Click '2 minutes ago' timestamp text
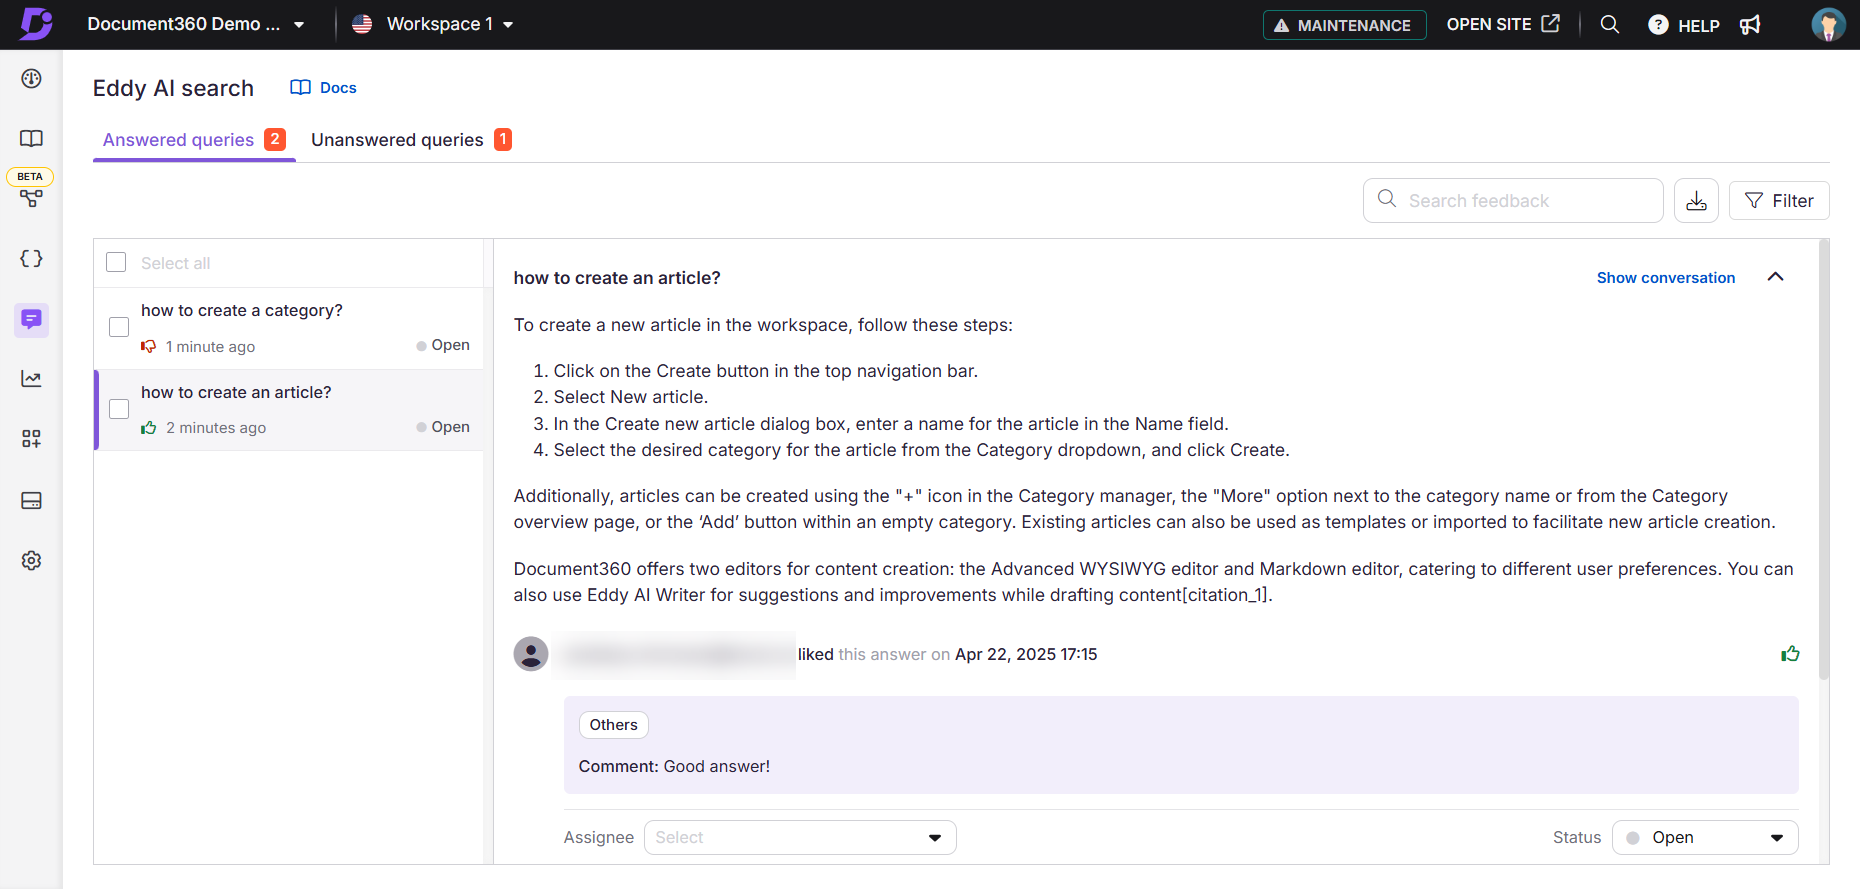Image resolution: width=1860 pixels, height=889 pixels. tap(216, 428)
